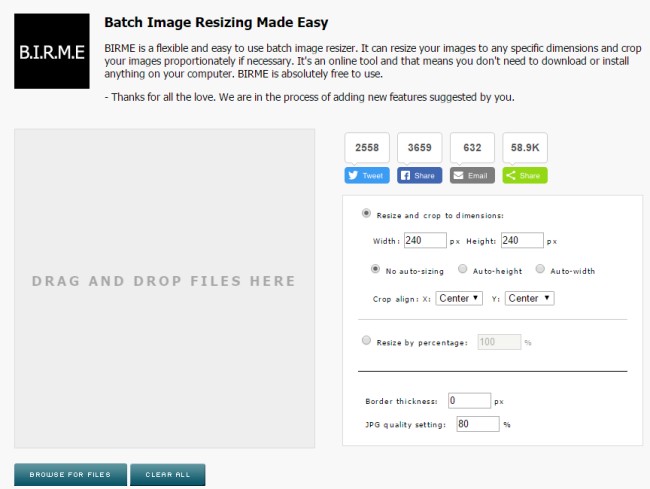
Task: Open the 58.9K share count bubble
Action: pos(525,148)
